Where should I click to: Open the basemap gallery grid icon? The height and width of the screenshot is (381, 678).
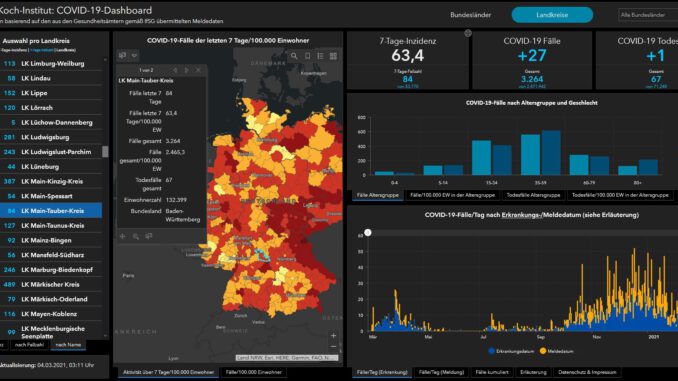333,56
